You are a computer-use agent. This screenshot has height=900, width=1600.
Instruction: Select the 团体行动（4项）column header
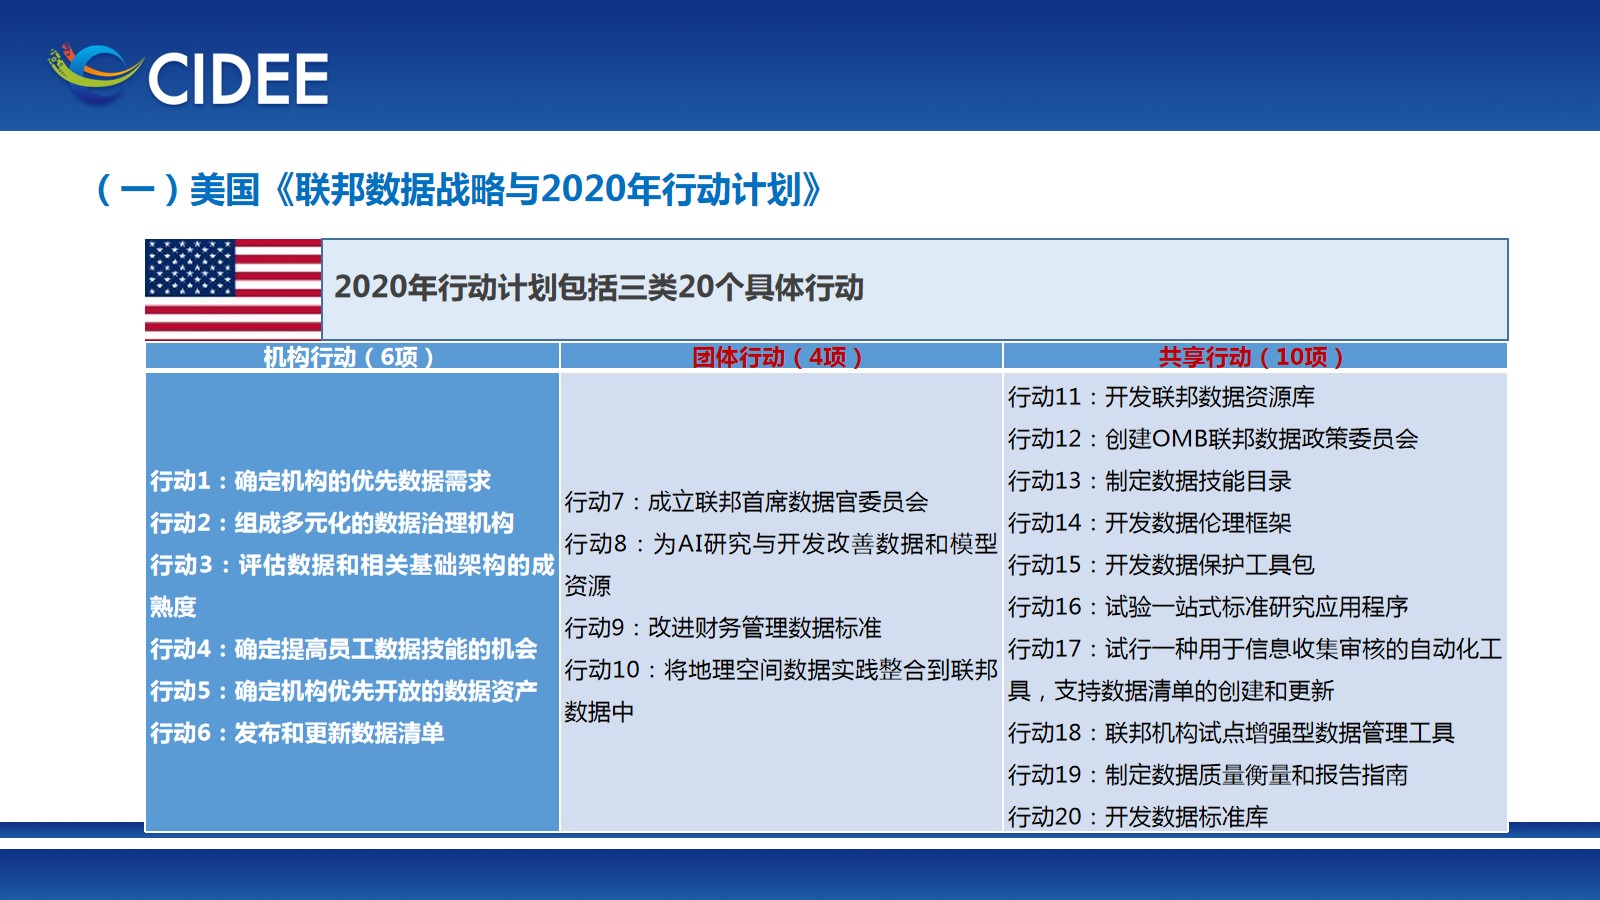[779, 357]
